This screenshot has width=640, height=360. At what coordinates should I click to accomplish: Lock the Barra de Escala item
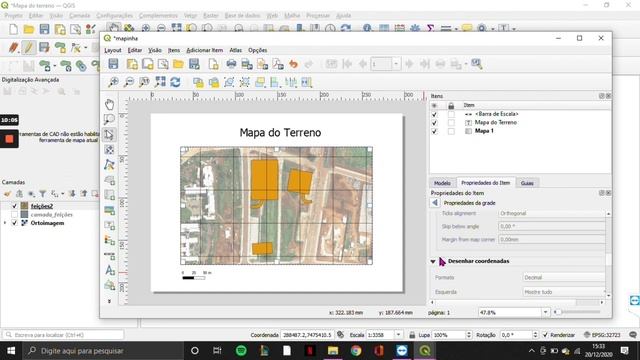[x=451, y=114]
